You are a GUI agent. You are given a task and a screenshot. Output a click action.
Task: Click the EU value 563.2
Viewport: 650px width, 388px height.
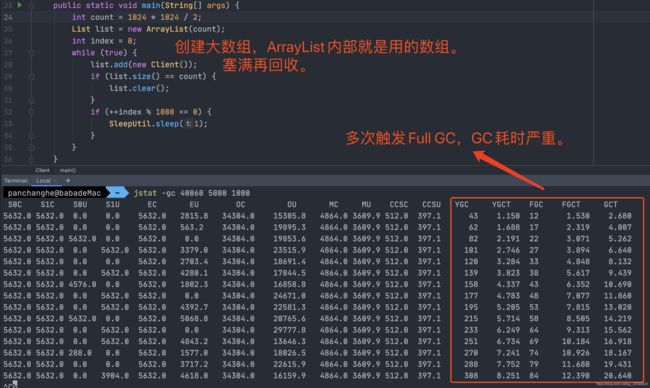click(192, 228)
